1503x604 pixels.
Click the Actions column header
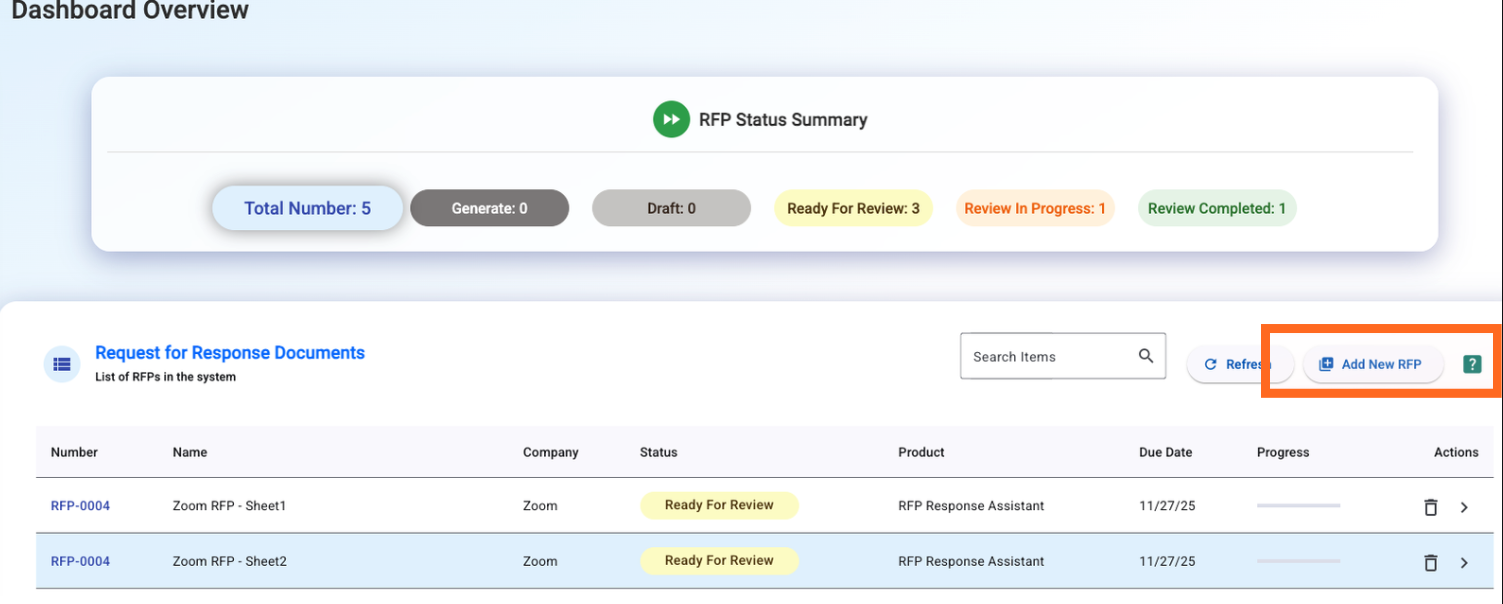point(1456,452)
